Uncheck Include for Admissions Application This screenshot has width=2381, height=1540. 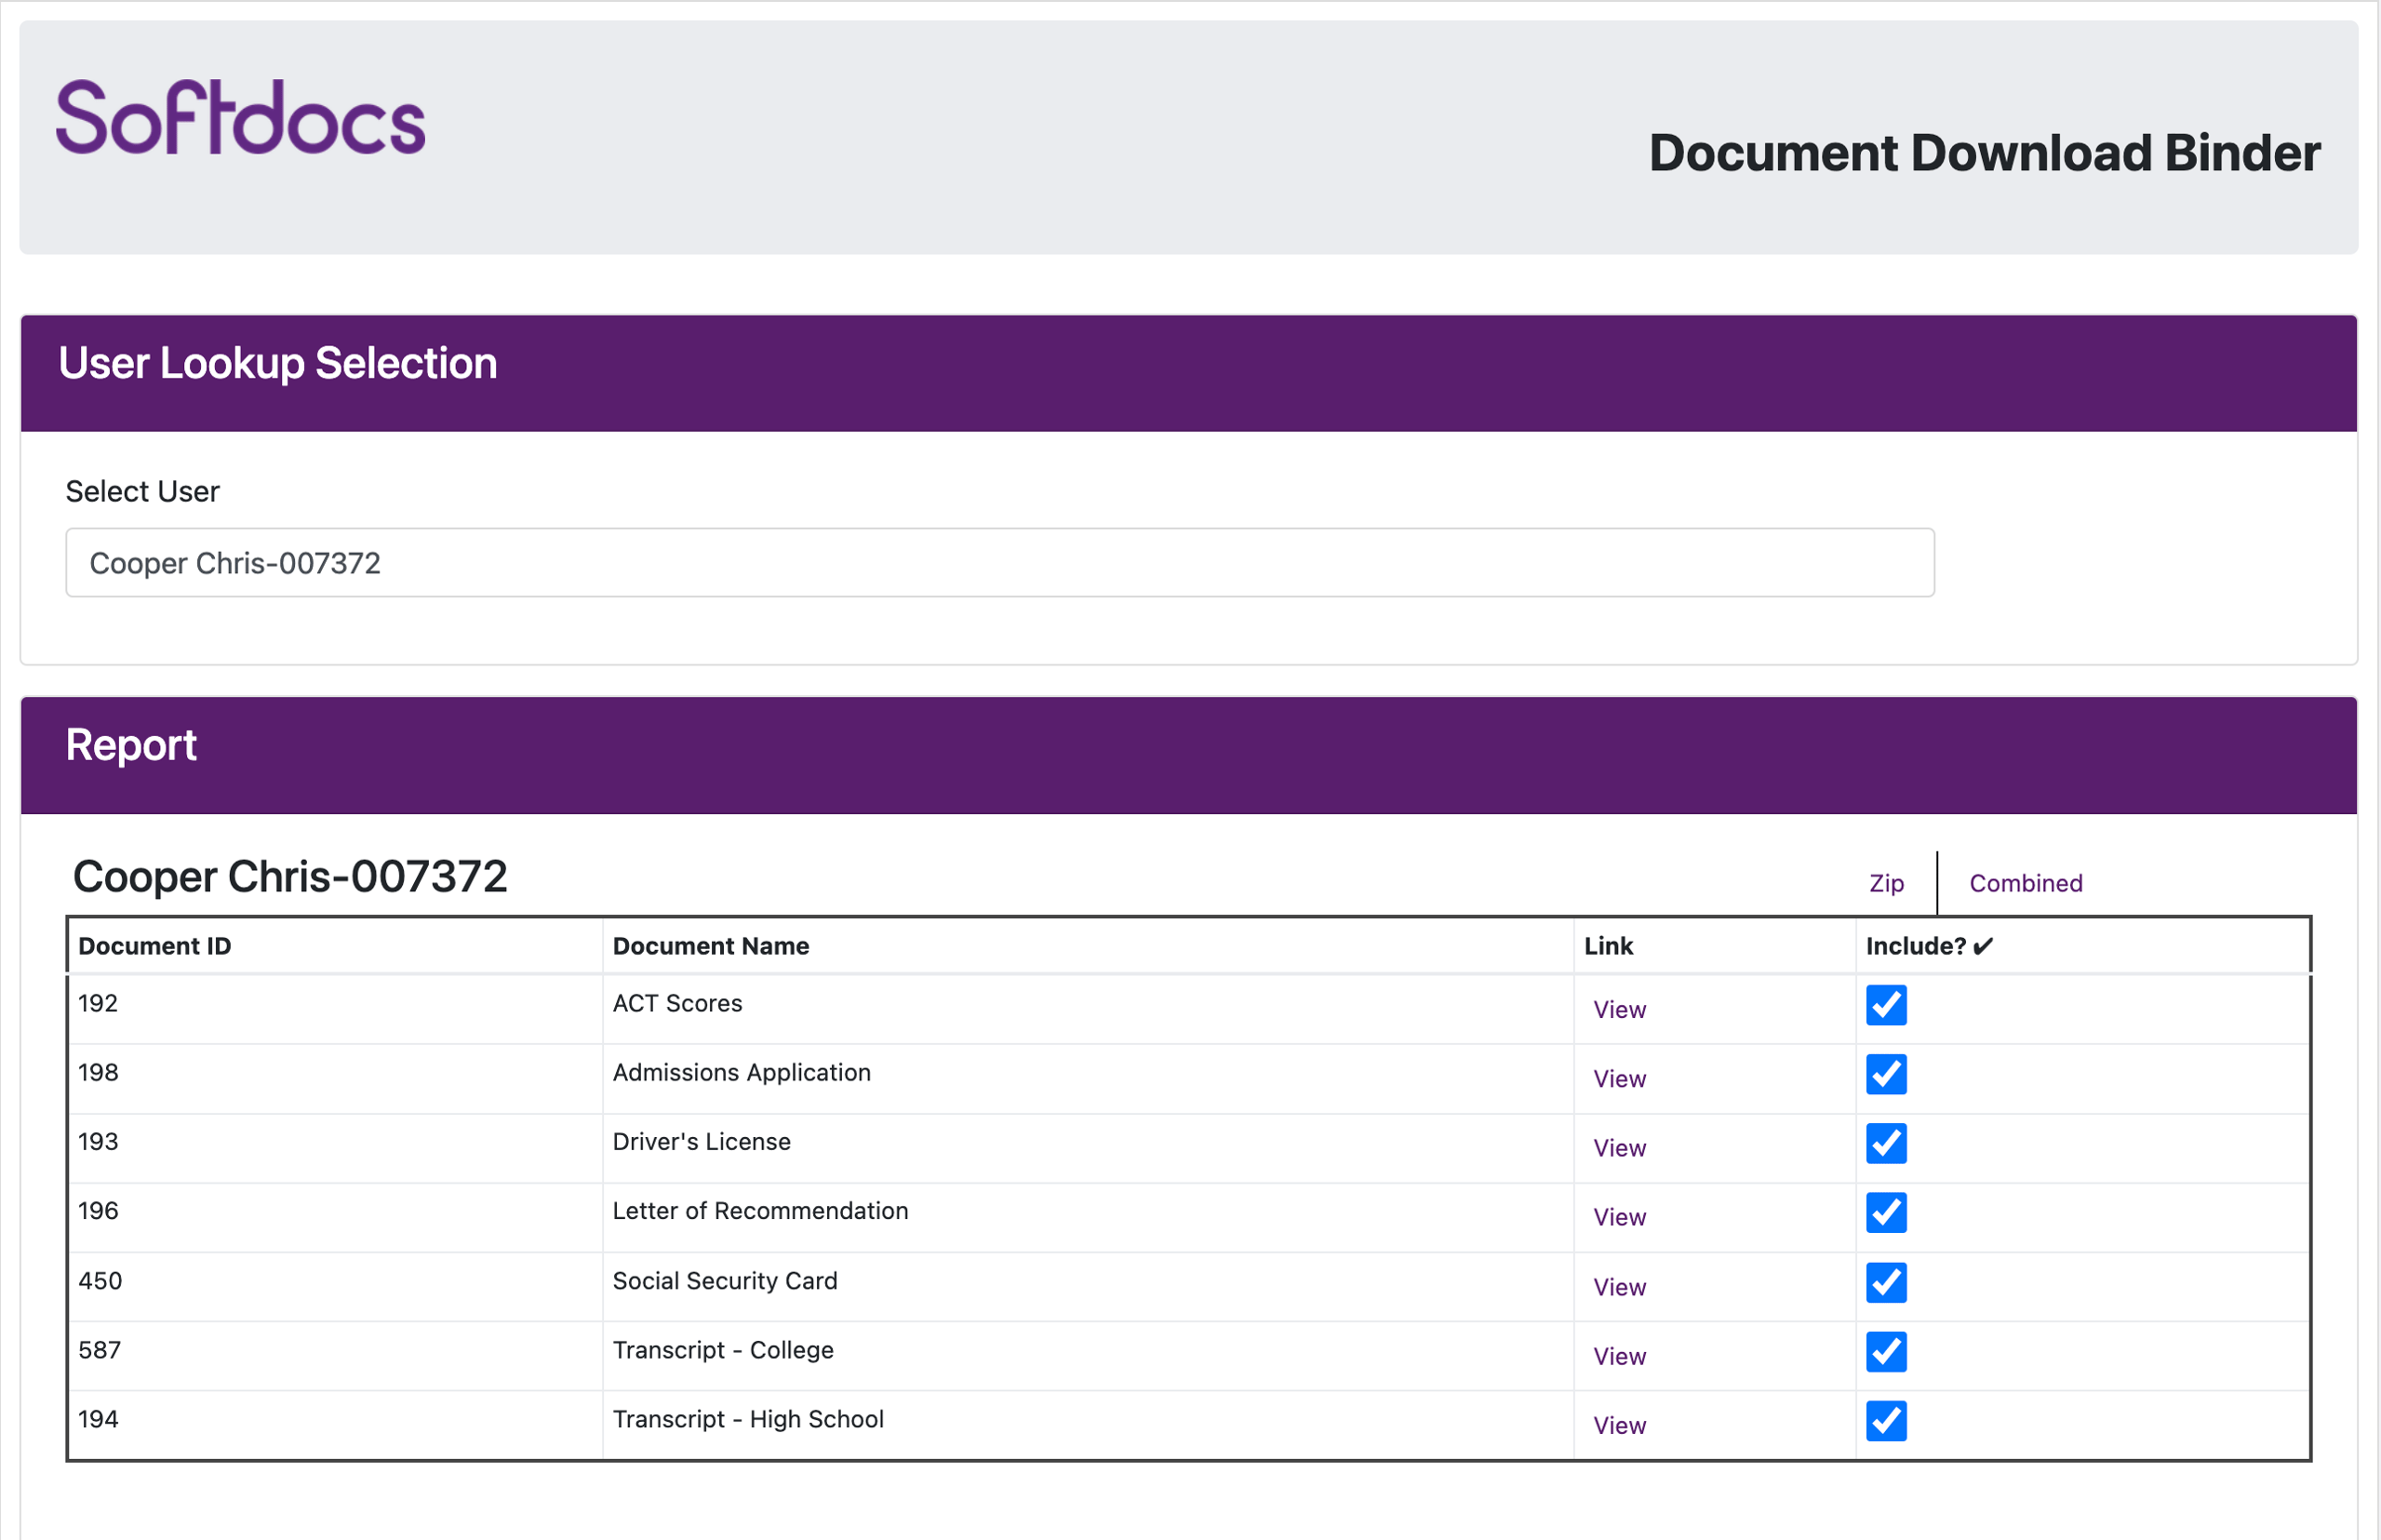pyautogui.click(x=1886, y=1075)
